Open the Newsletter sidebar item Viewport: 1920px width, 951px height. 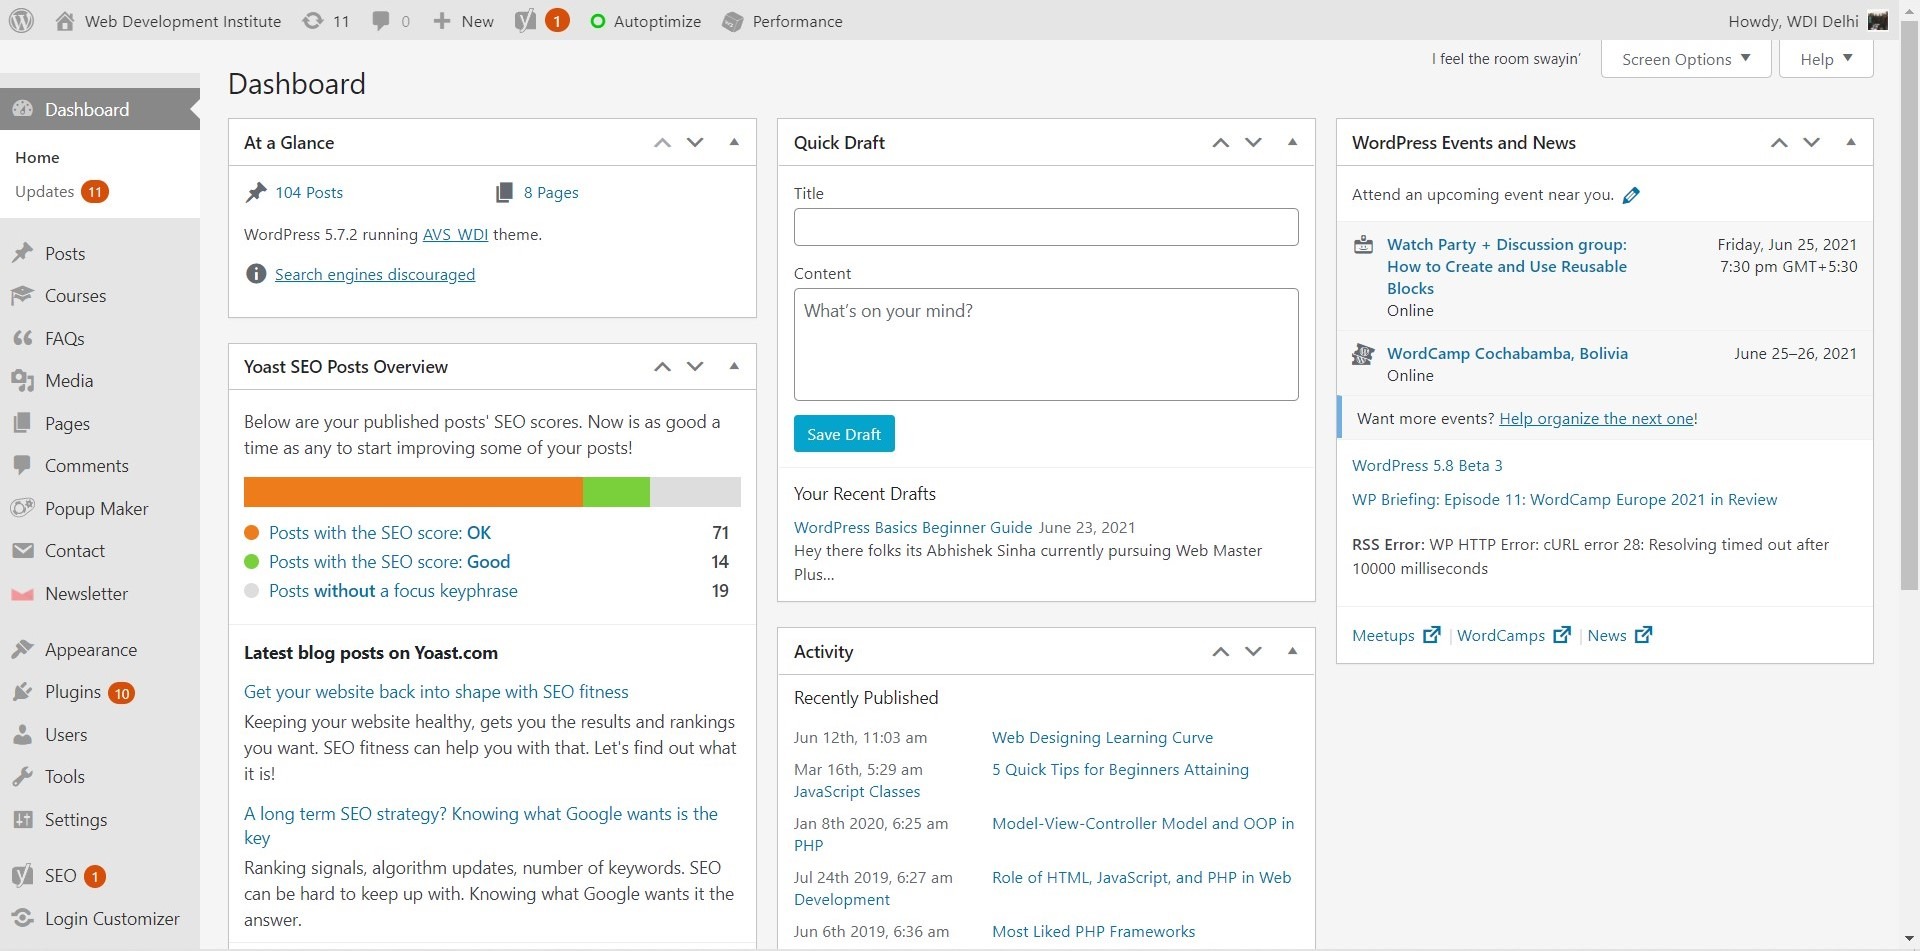coord(86,594)
